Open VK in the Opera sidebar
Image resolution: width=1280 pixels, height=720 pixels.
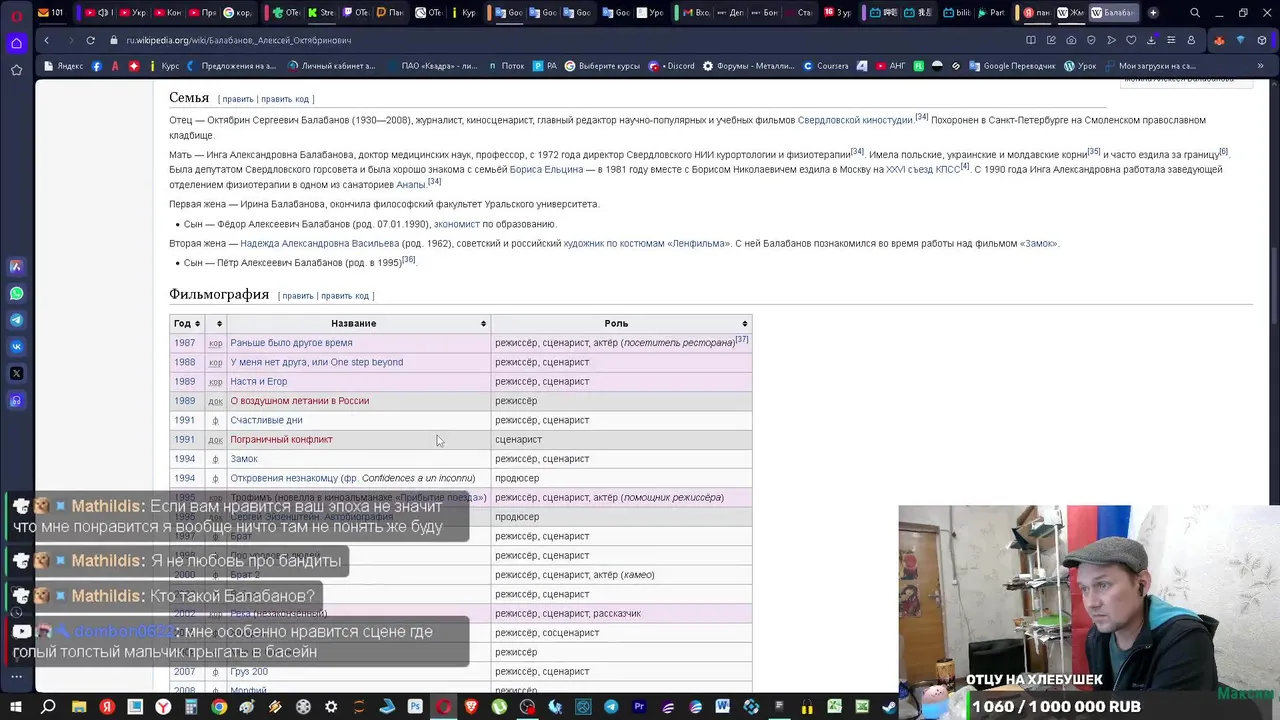[x=16, y=347]
